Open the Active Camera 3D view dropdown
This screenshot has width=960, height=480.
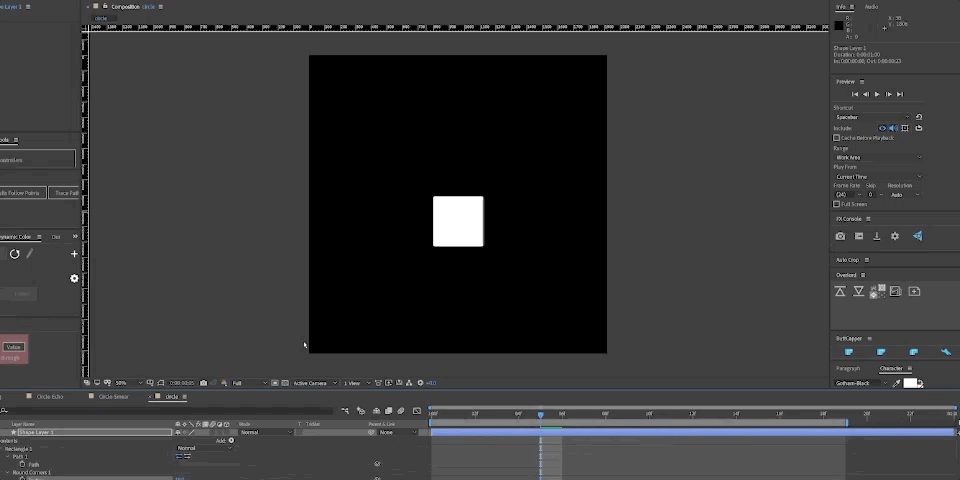tap(315, 383)
